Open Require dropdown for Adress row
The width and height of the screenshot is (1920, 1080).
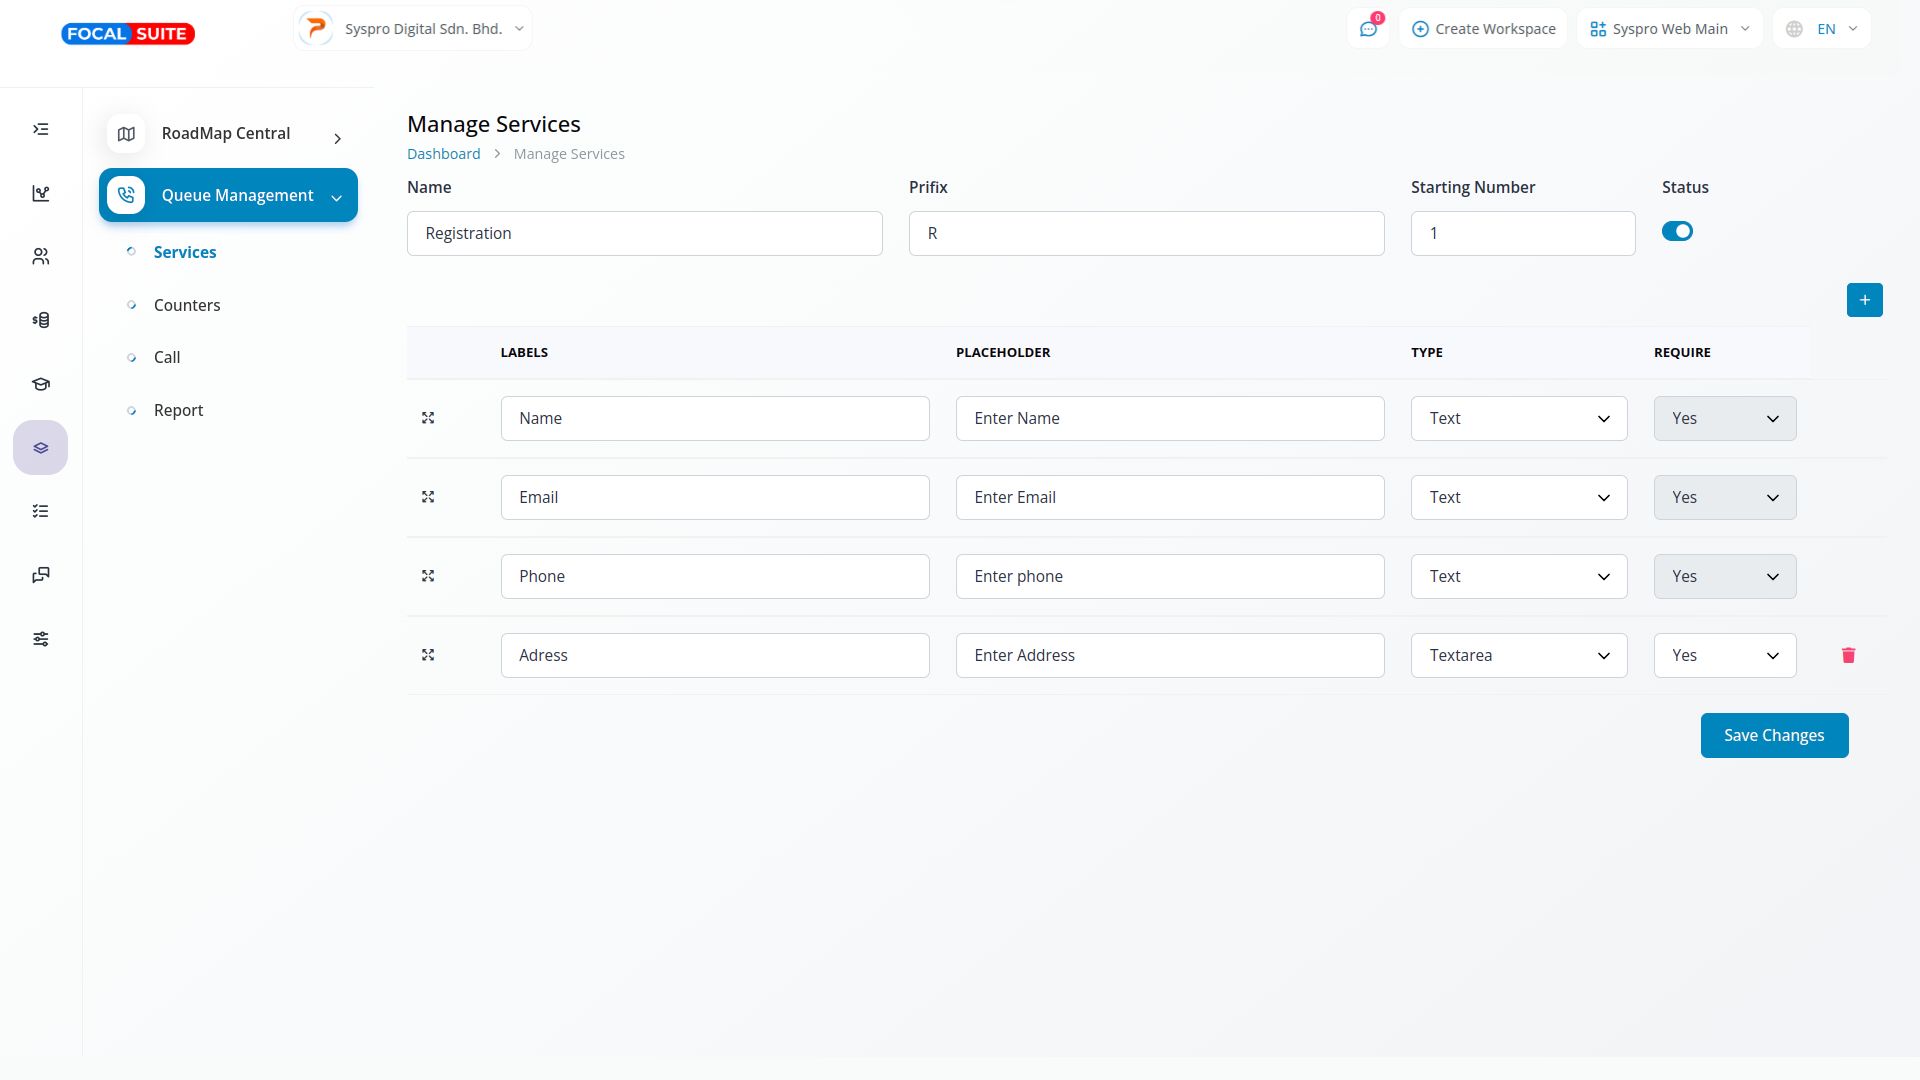tap(1724, 655)
